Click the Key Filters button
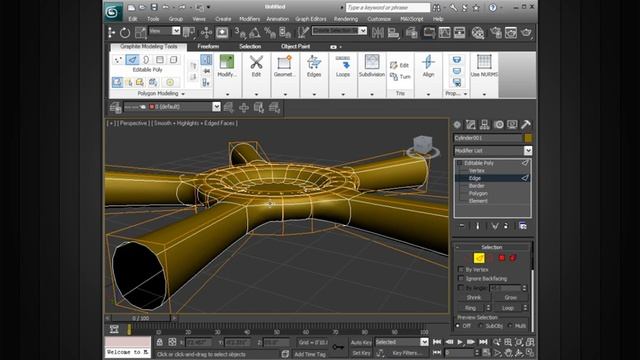This screenshot has width=640, height=360. point(407,353)
